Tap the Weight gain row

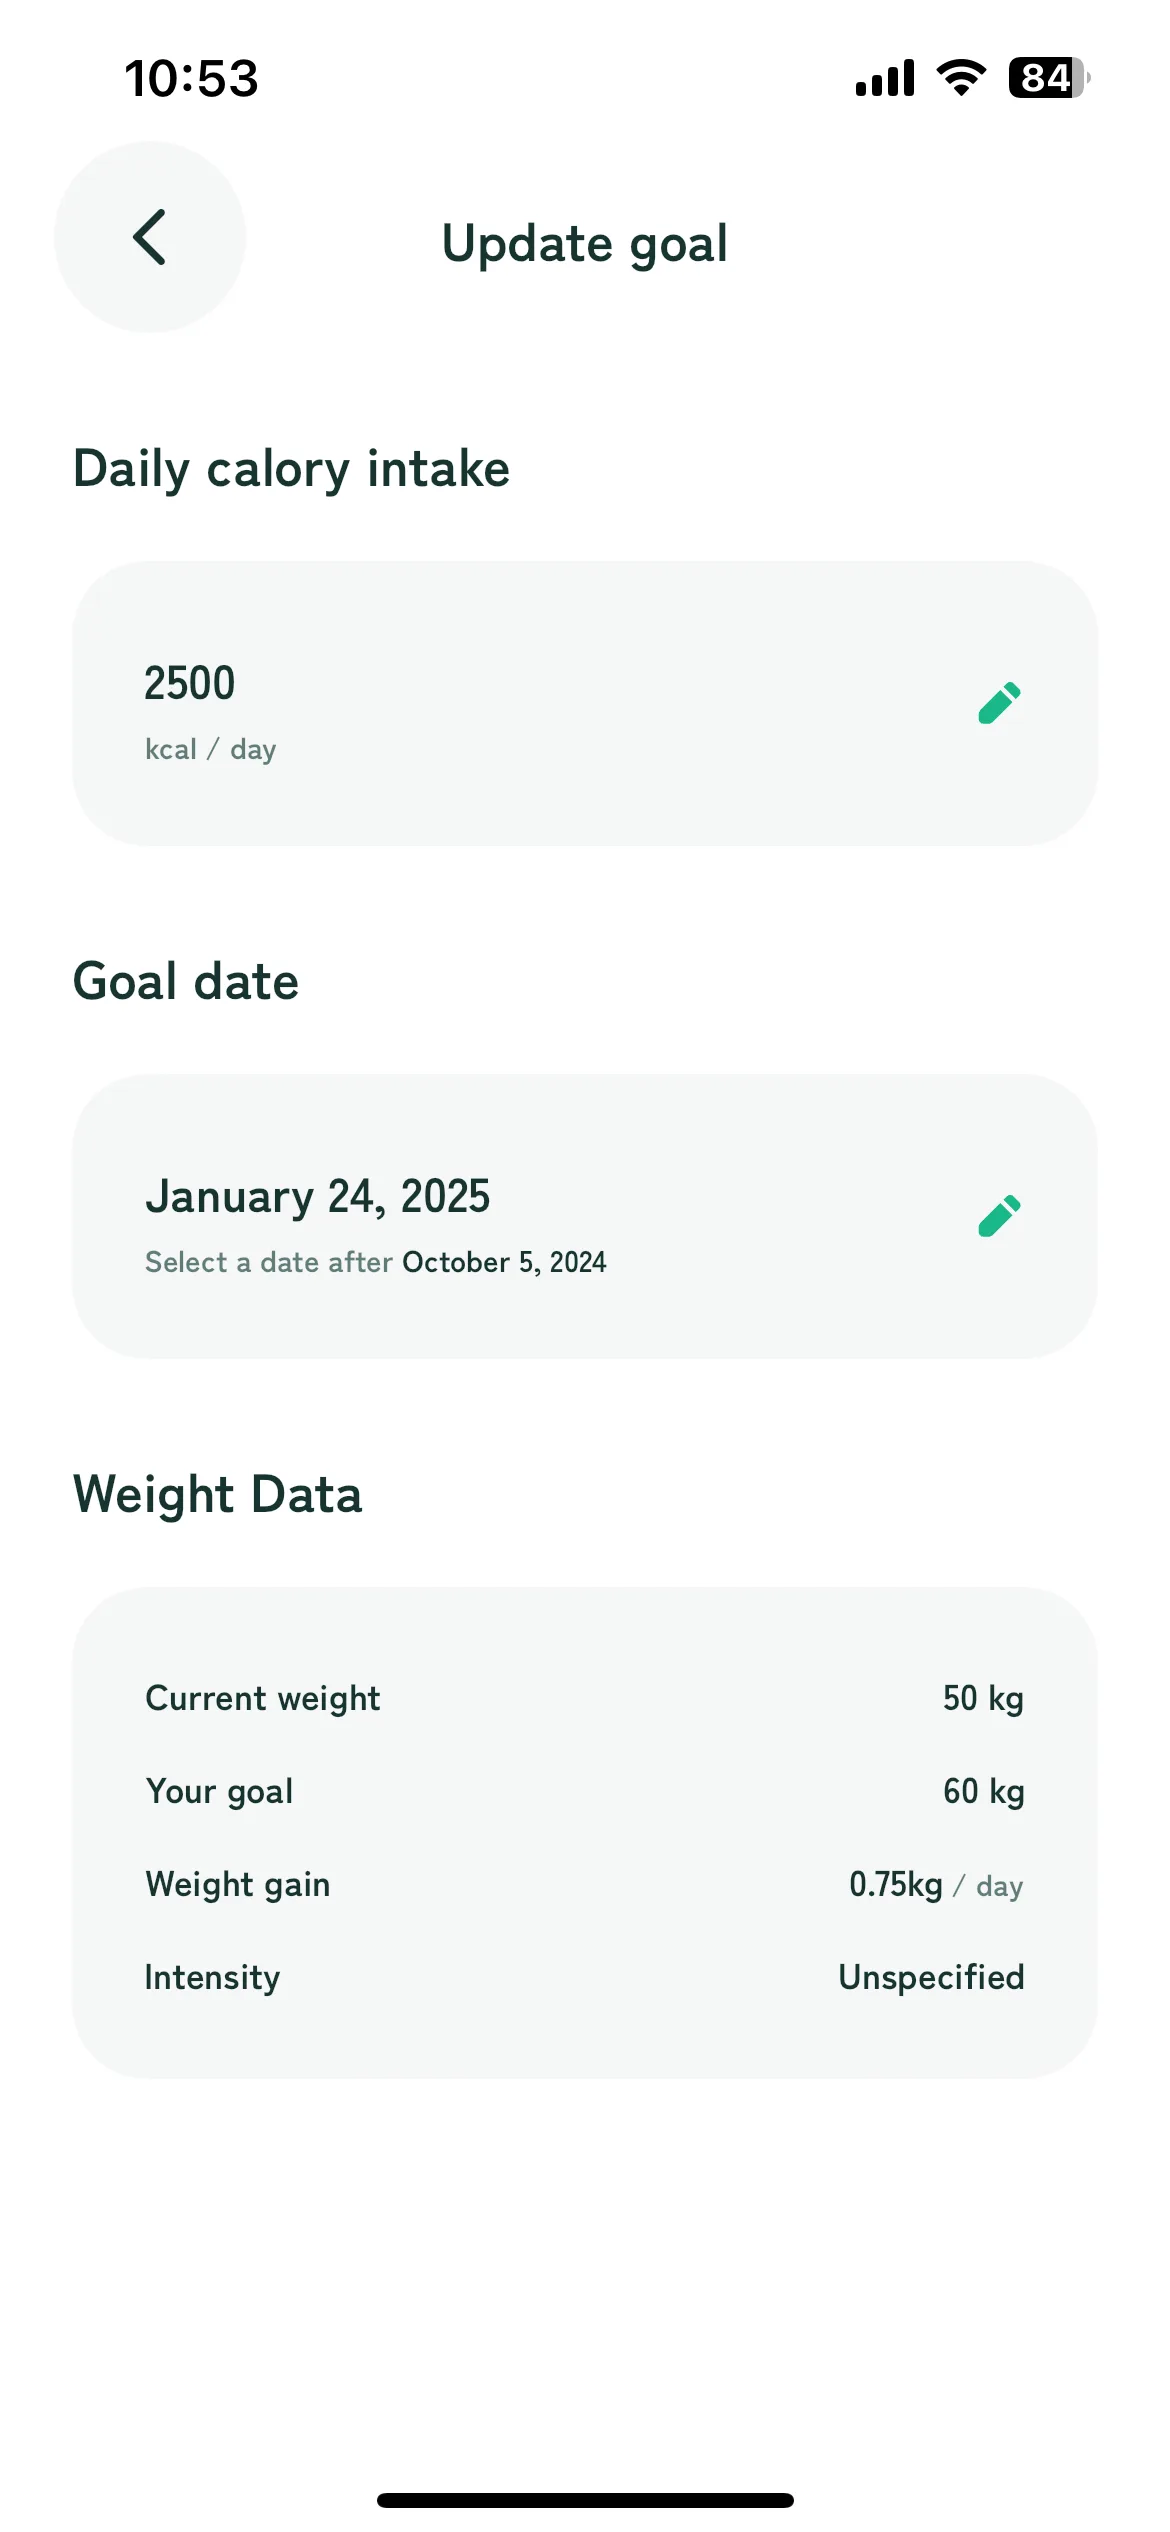(x=585, y=1884)
